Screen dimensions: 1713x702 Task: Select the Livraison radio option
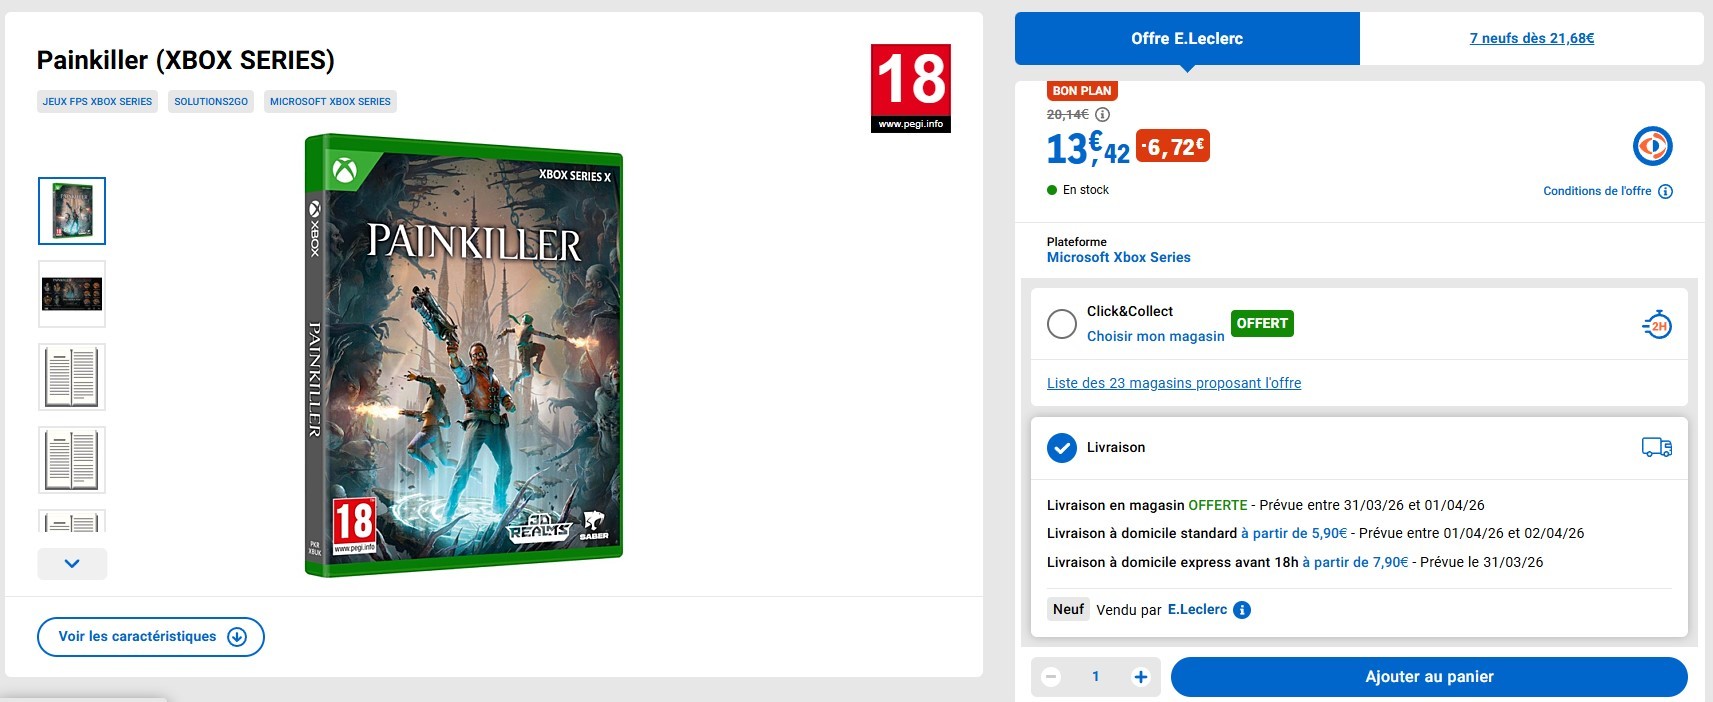click(1062, 448)
